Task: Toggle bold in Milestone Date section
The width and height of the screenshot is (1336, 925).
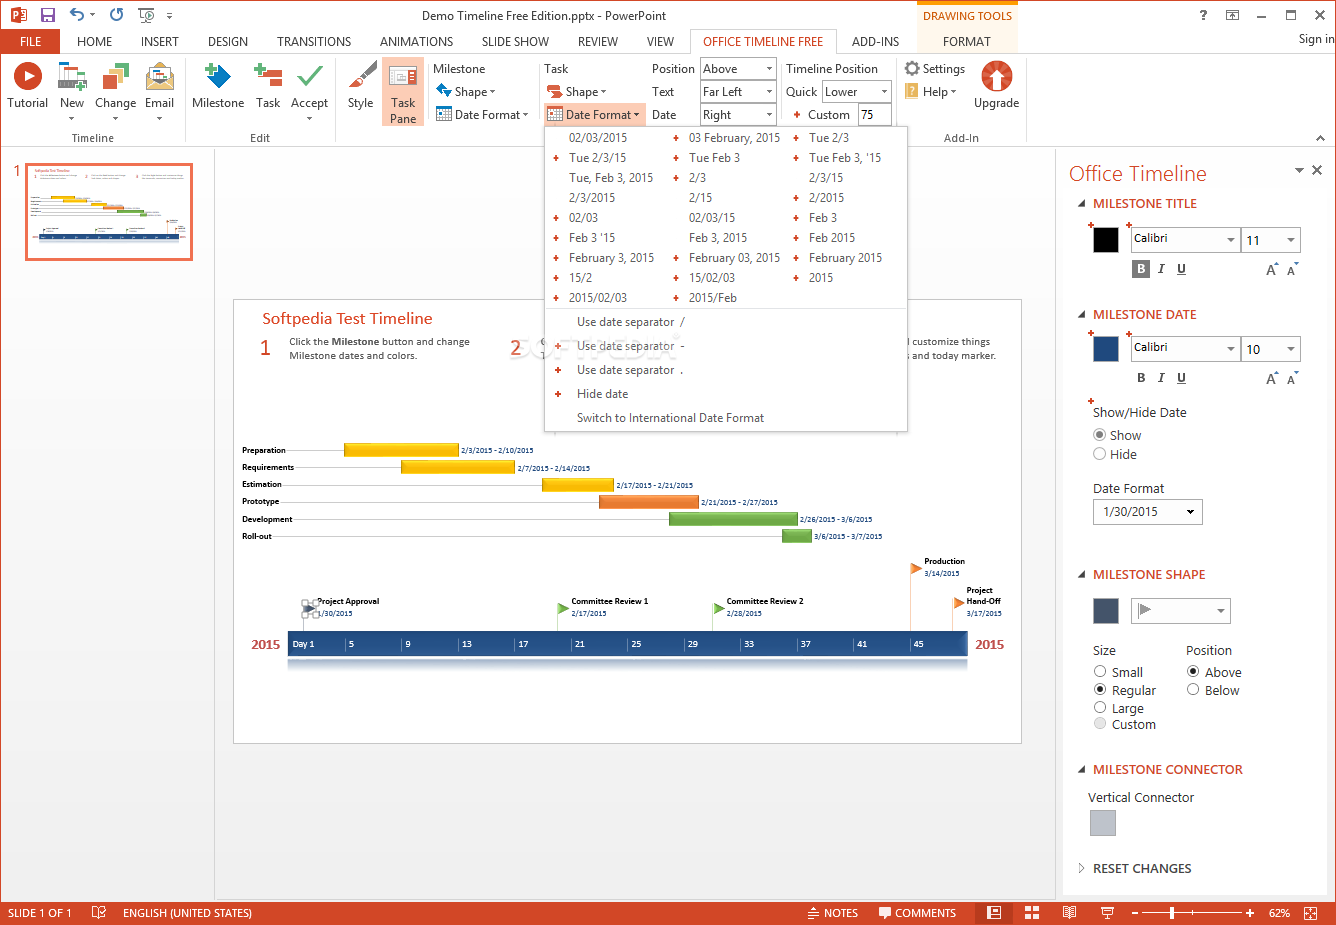Action: click(x=1141, y=378)
